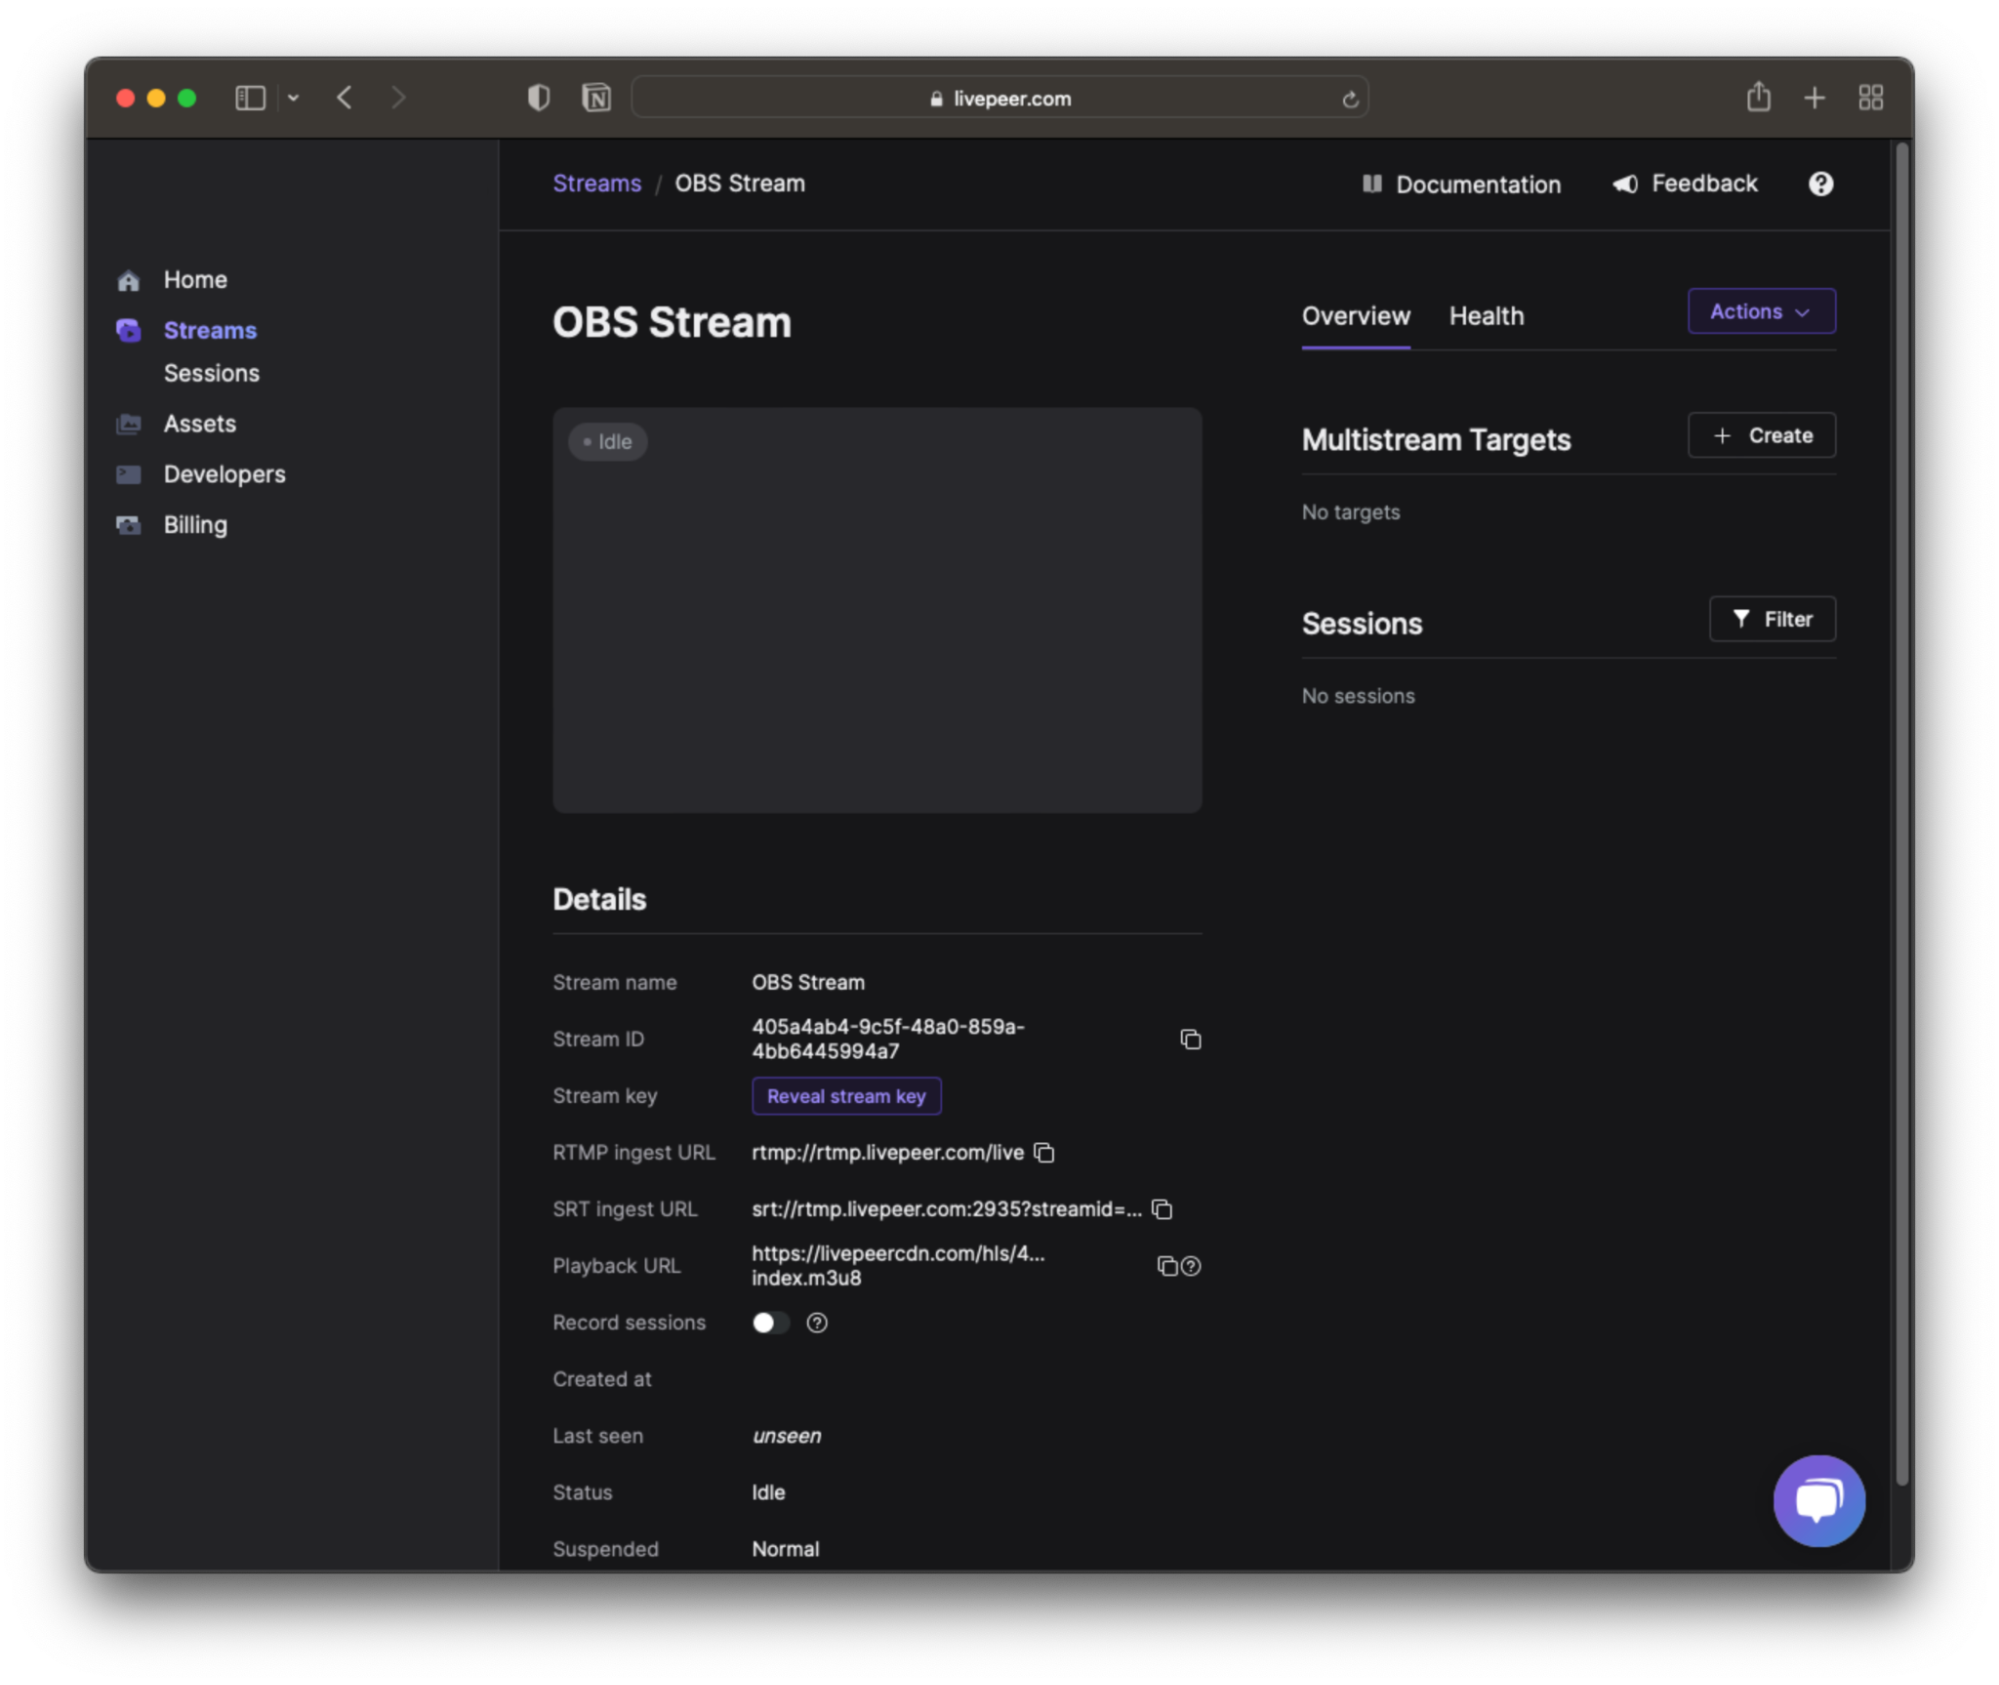The height and width of the screenshot is (1685, 1999).
Task: Open the Actions dropdown
Action: tap(1760, 311)
